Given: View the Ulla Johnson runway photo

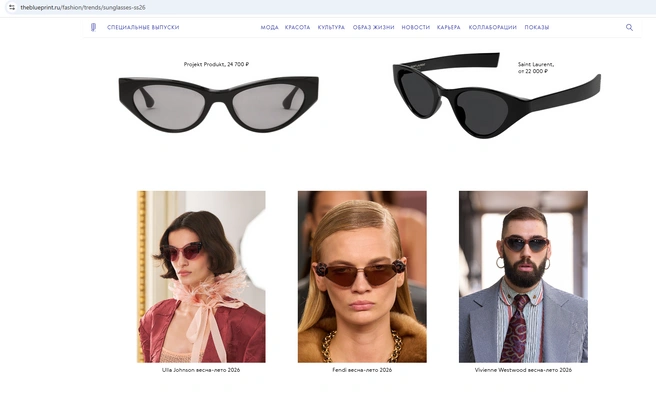Looking at the screenshot, I should point(201,276).
